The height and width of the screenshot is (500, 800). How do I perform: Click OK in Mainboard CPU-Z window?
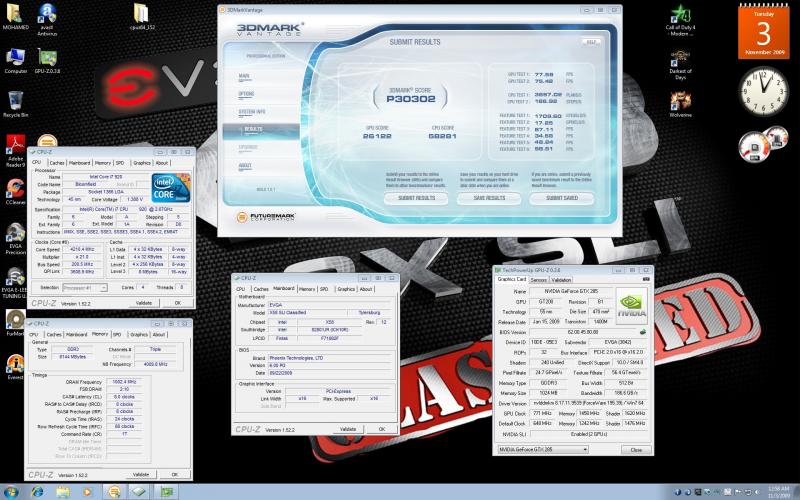tap(382, 429)
